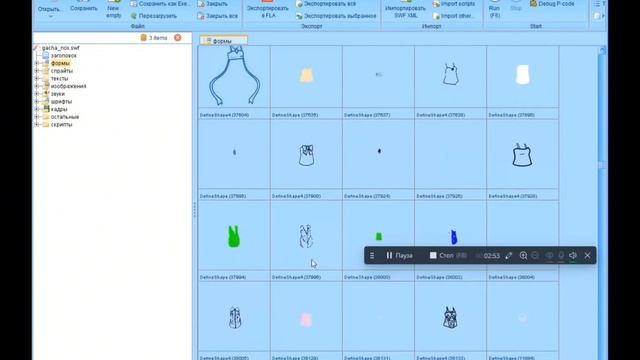Select the скрипты folder
The height and width of the screenshot is (360, 640).
62,125
